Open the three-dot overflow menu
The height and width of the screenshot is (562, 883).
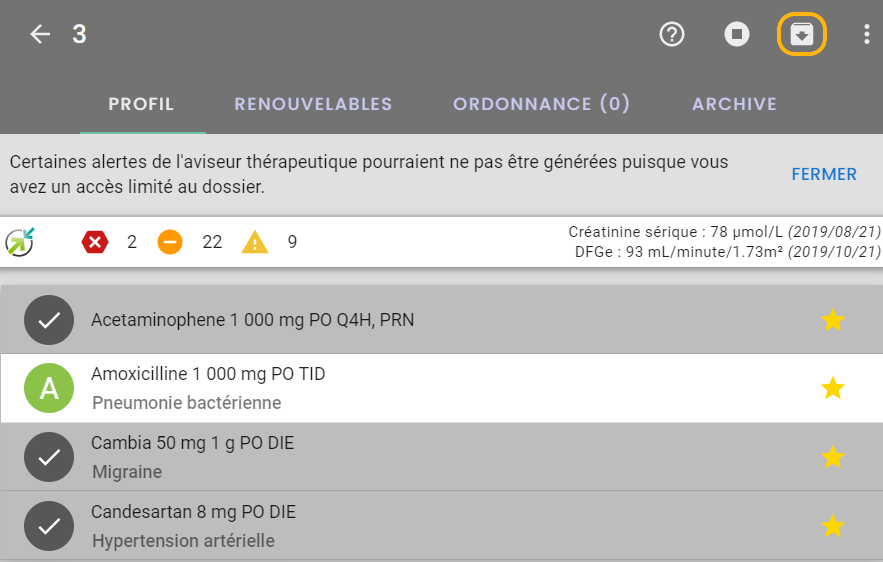(x=866, y=34)
